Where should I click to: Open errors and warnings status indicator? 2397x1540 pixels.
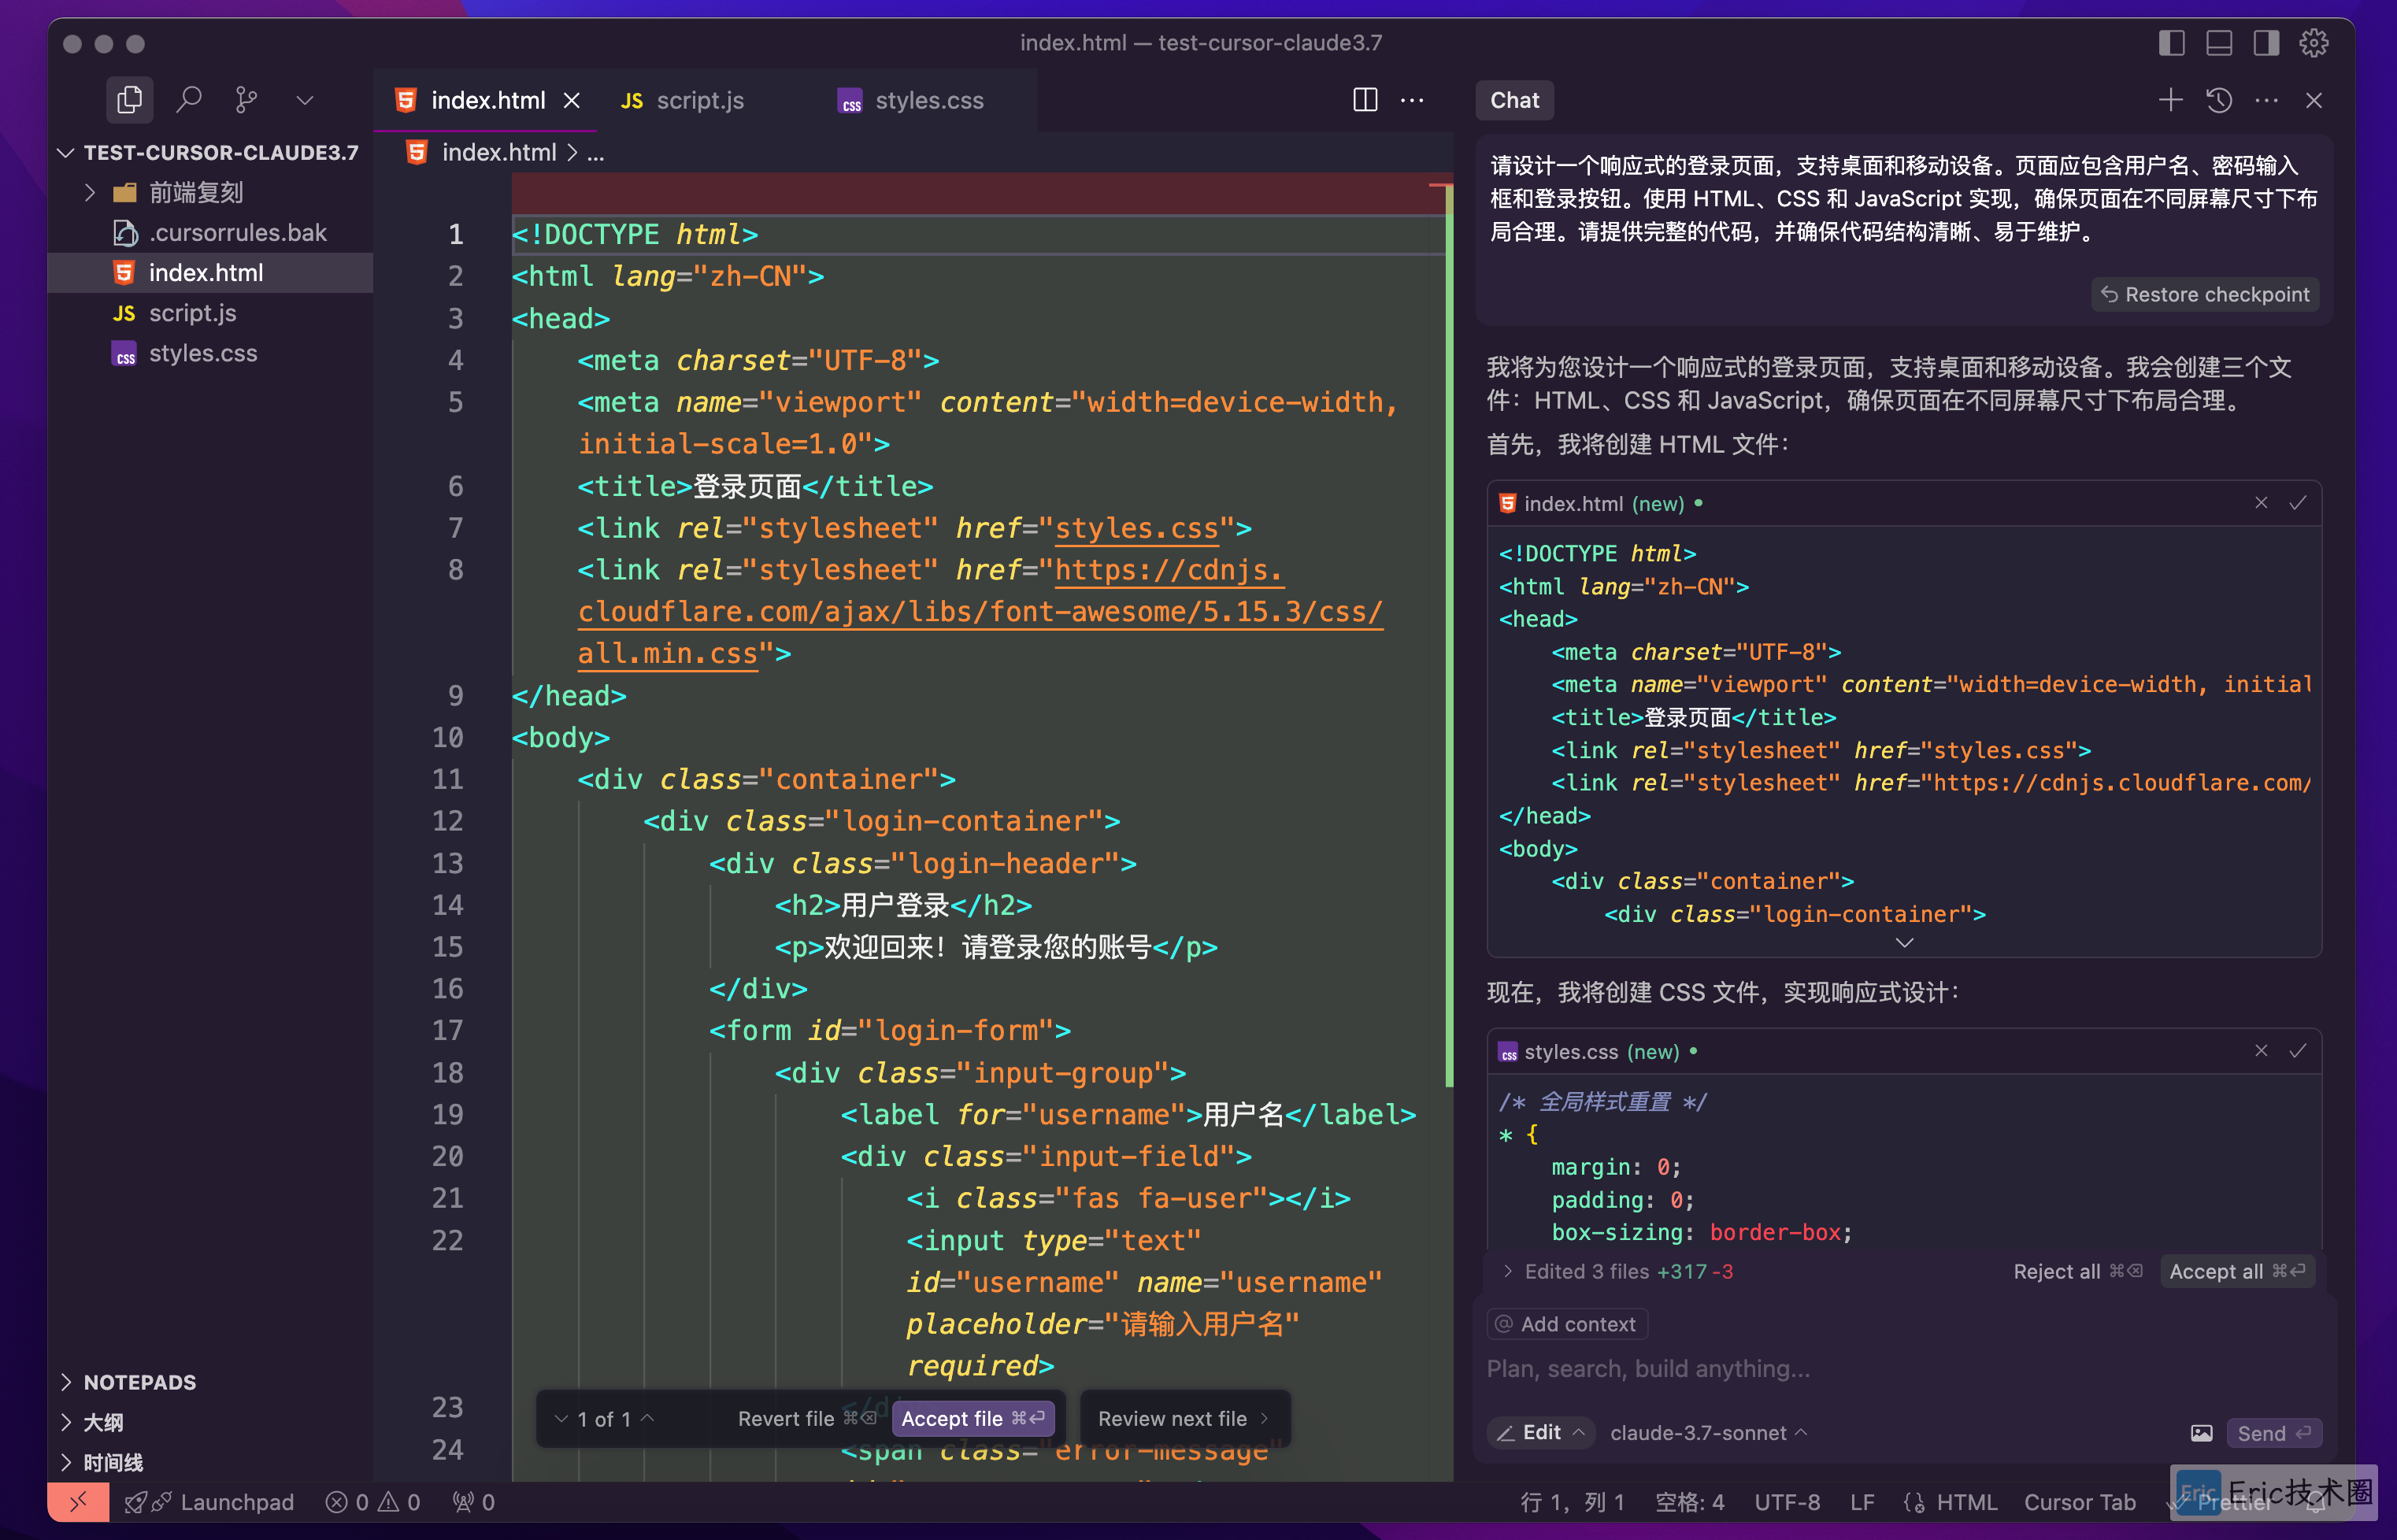(x=373, y=1502)
